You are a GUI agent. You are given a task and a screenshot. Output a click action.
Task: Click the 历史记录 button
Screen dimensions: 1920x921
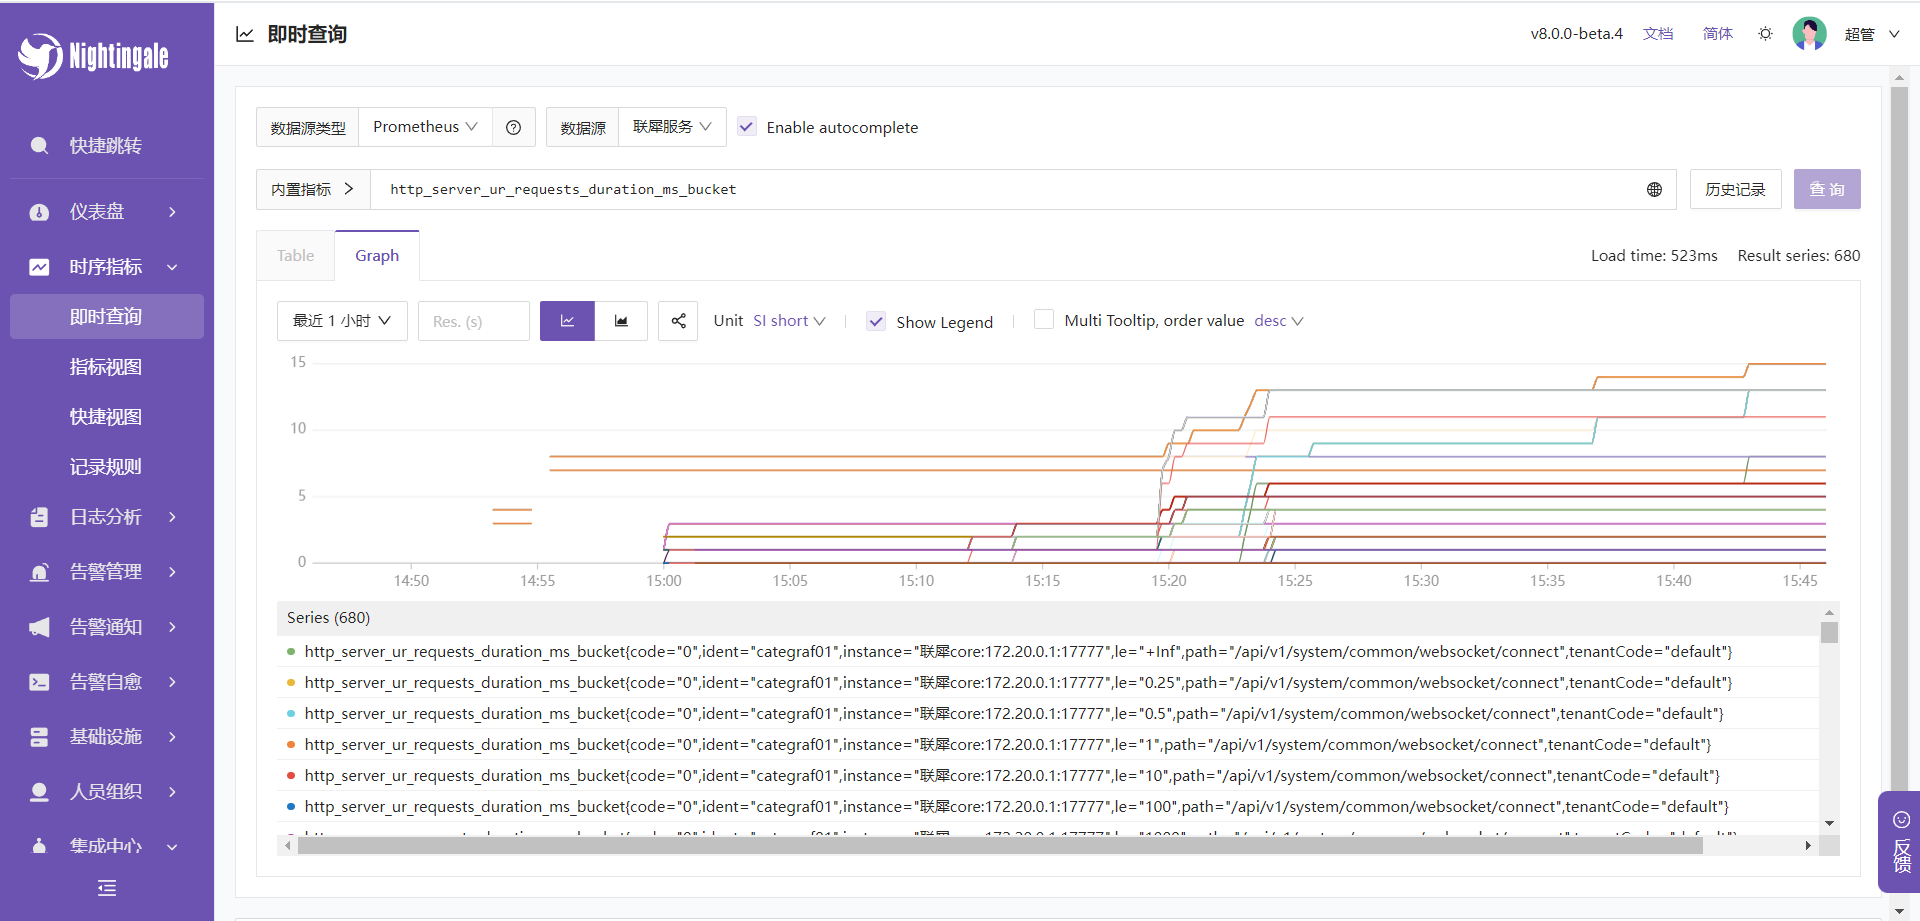1735,190
